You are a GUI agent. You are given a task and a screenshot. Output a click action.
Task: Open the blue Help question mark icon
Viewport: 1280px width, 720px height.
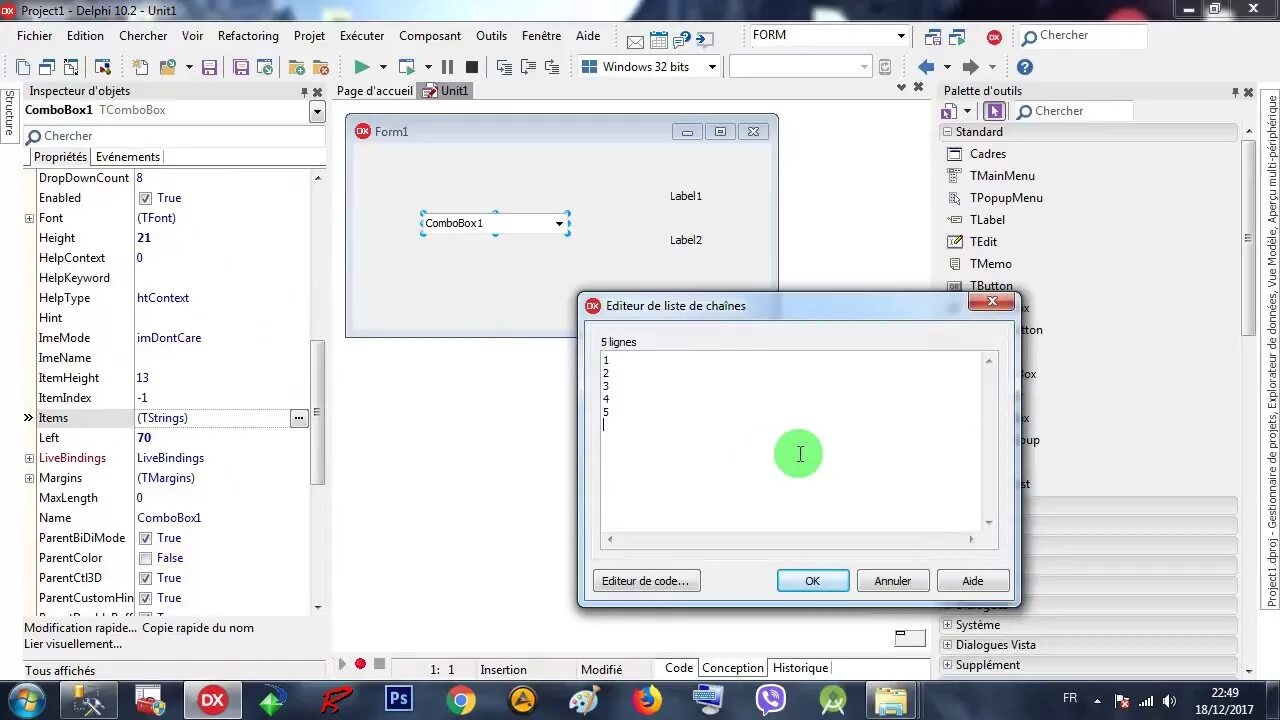click(x=1024, y=67)
